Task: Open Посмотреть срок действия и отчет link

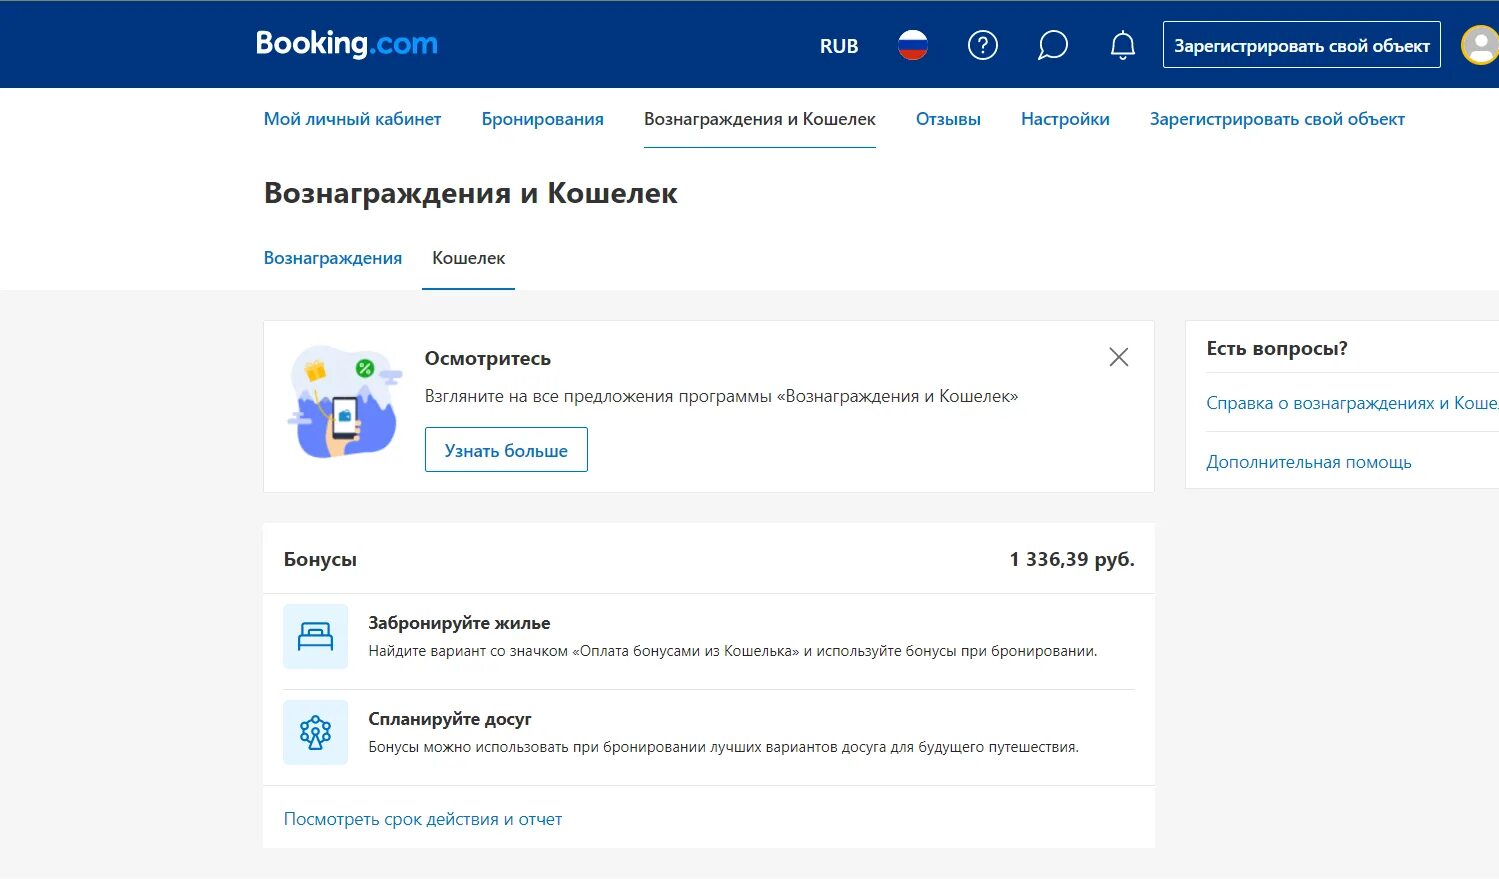Action: tap(423, 819)
